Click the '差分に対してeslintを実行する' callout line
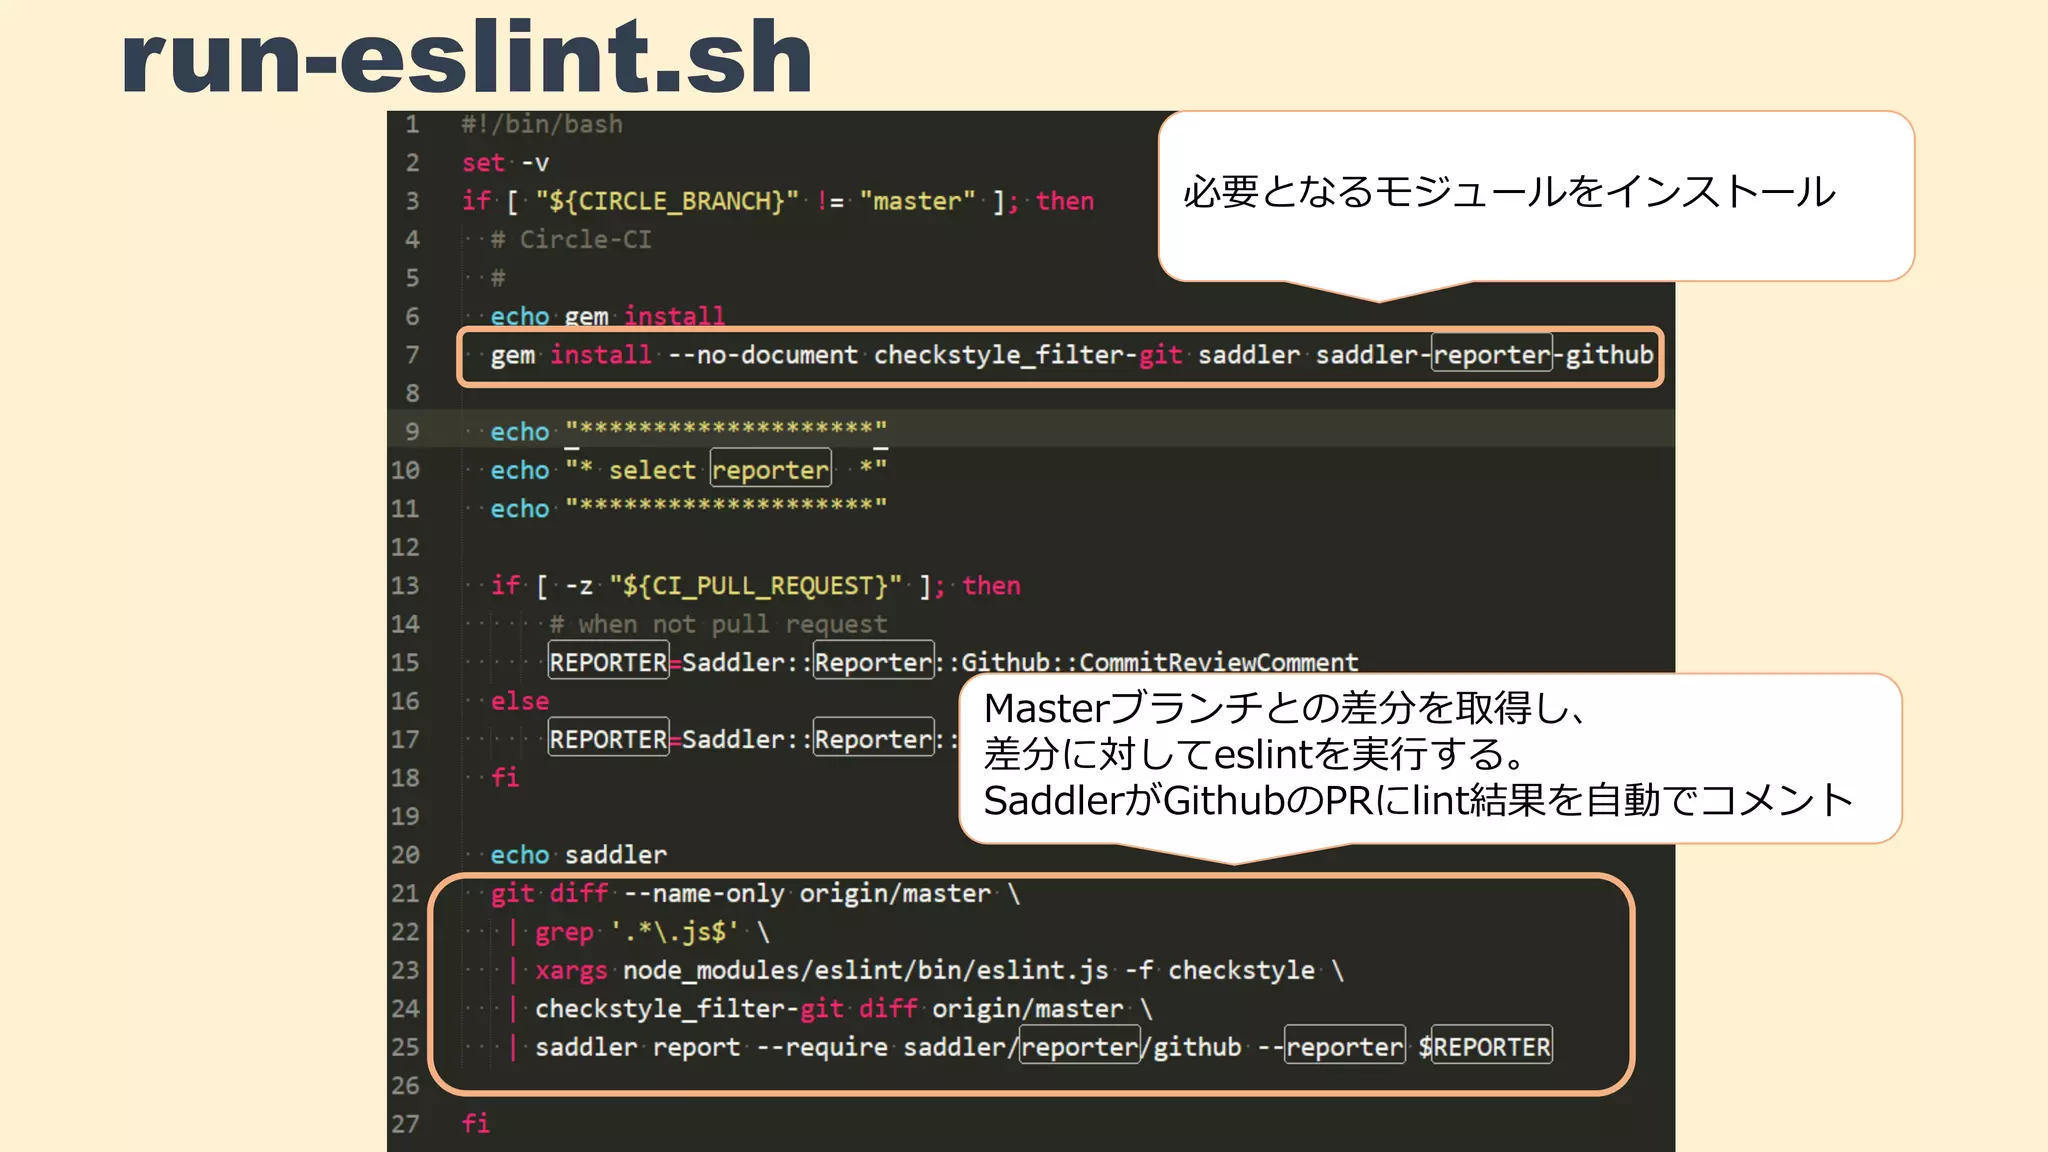Screen dimensions: 2048x1152 coord(1256,754)
